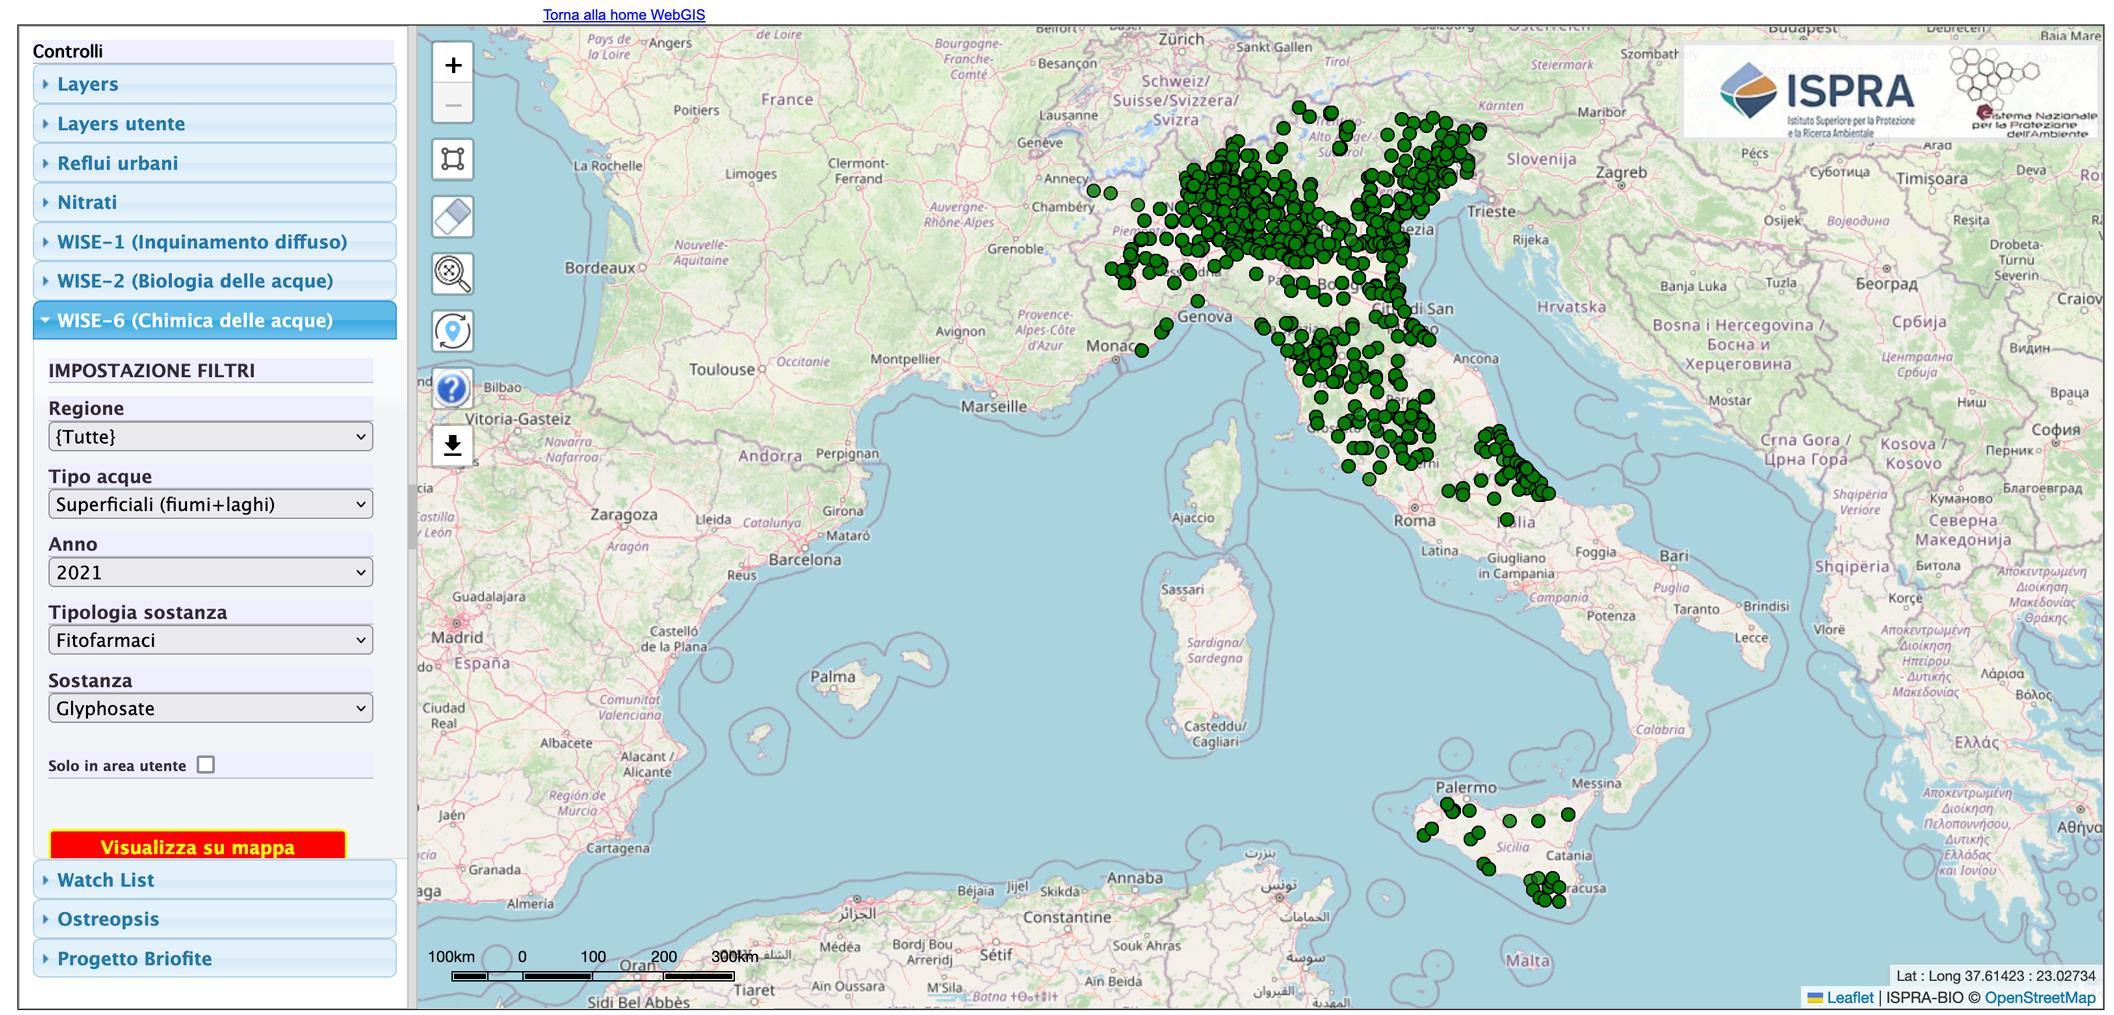Follow Torna alla home WebGIS link

624,15
